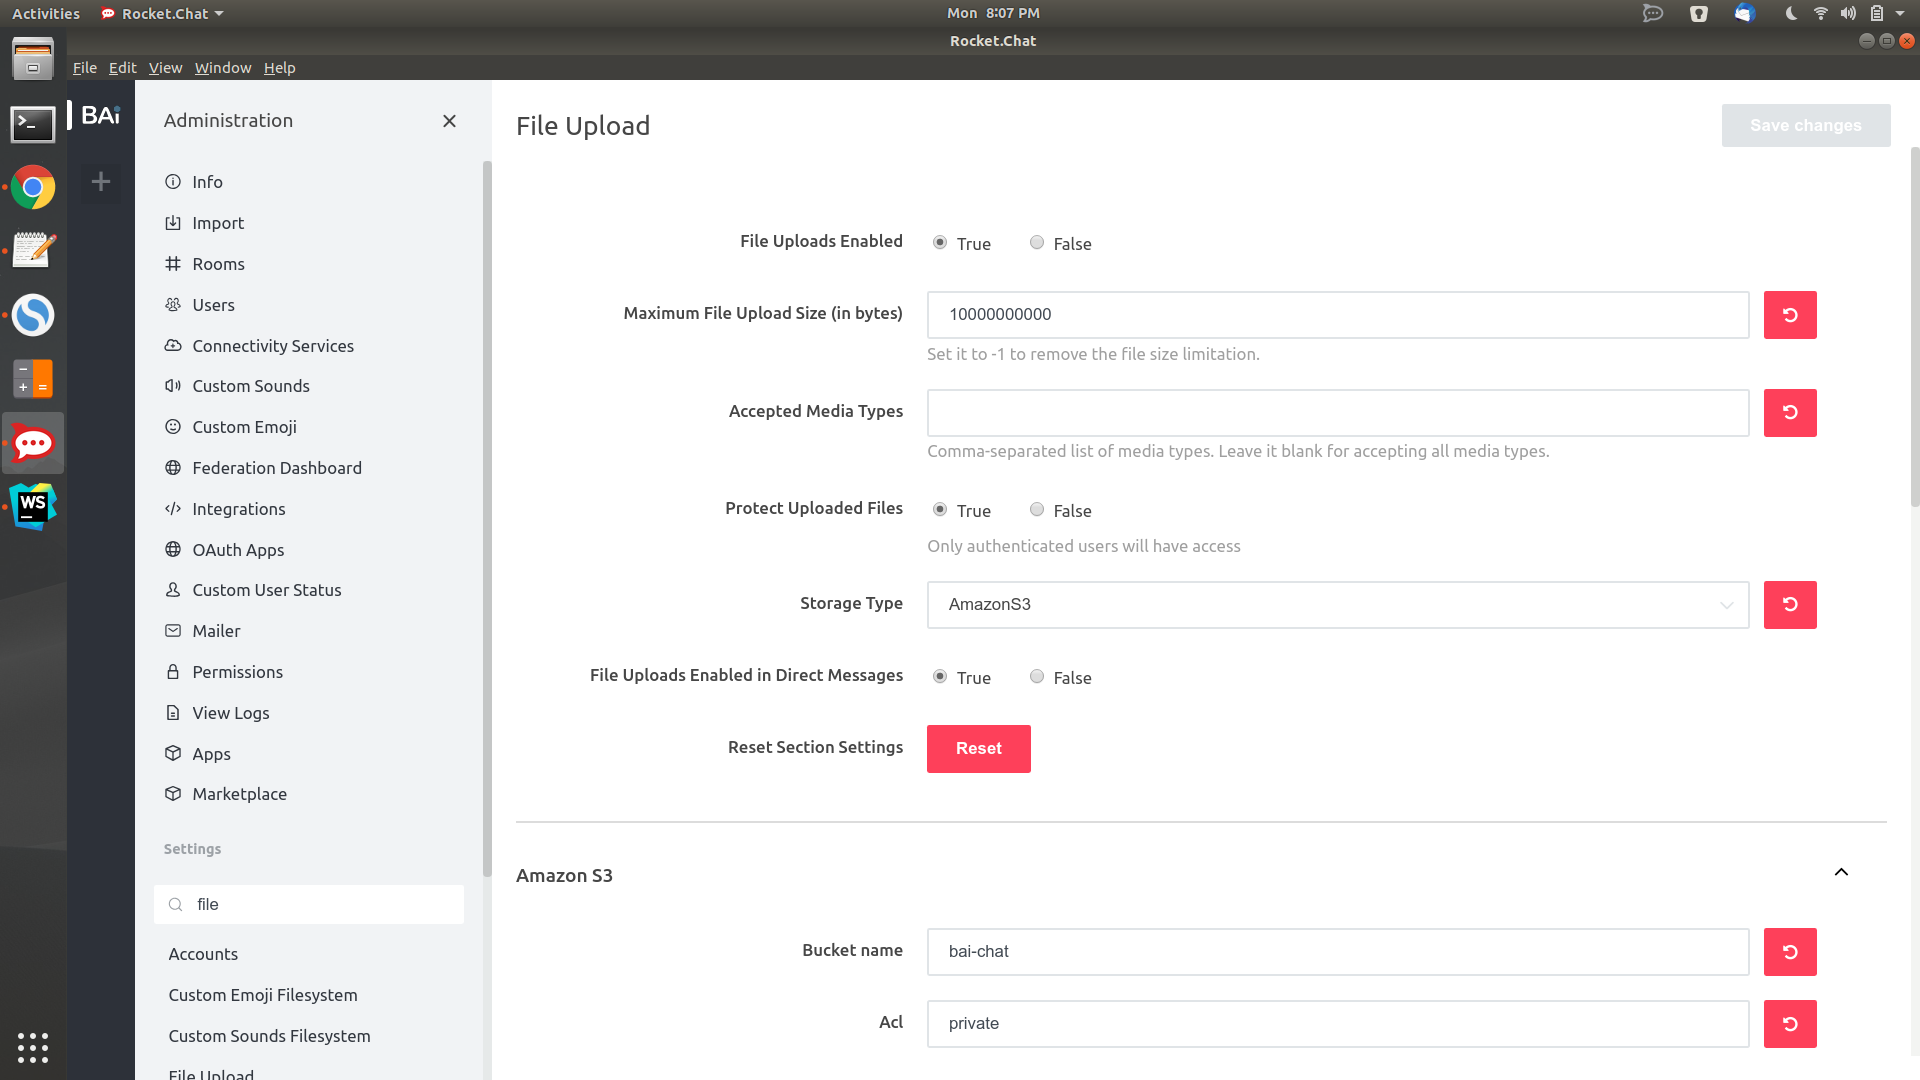Open the Federation Dashboard
Viewport: 1920px width, 1080px height.
[277, 467]
